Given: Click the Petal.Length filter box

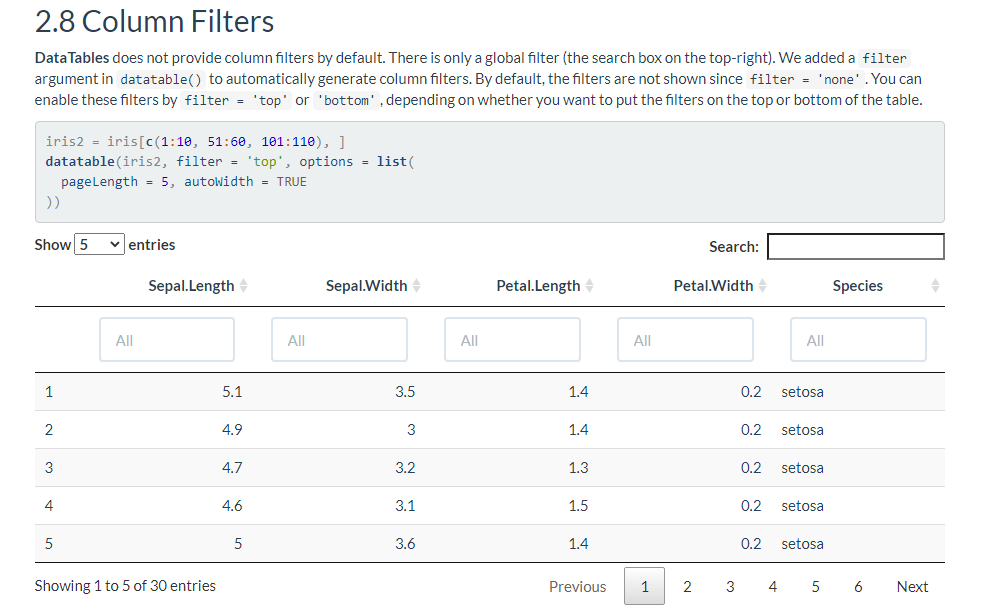Looking at the screenshot, I should 512,340.
